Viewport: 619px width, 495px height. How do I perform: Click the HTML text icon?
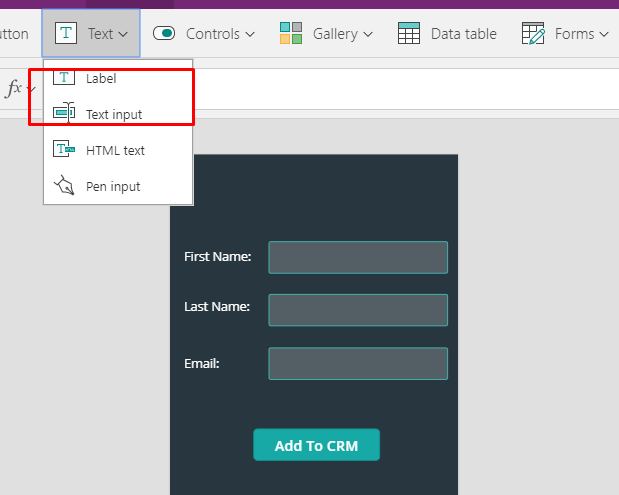[64, 150]
